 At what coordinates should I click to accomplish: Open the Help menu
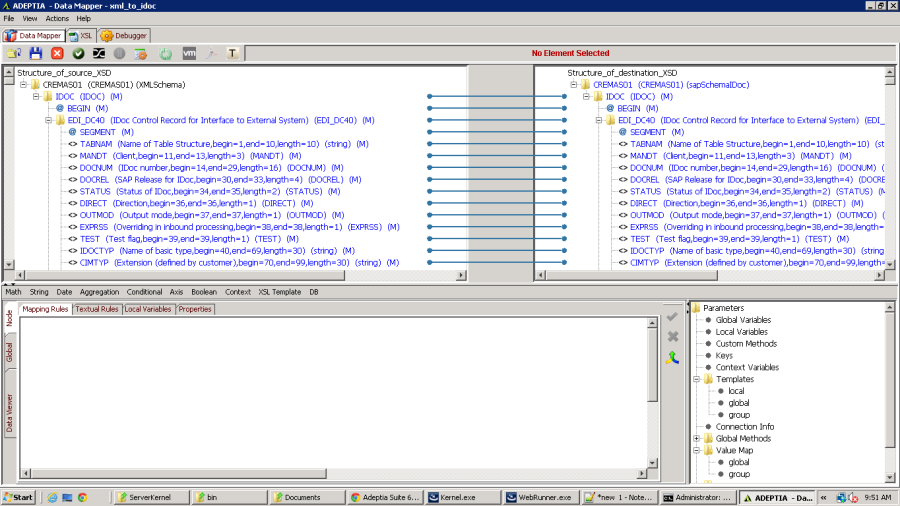point(83,18)
